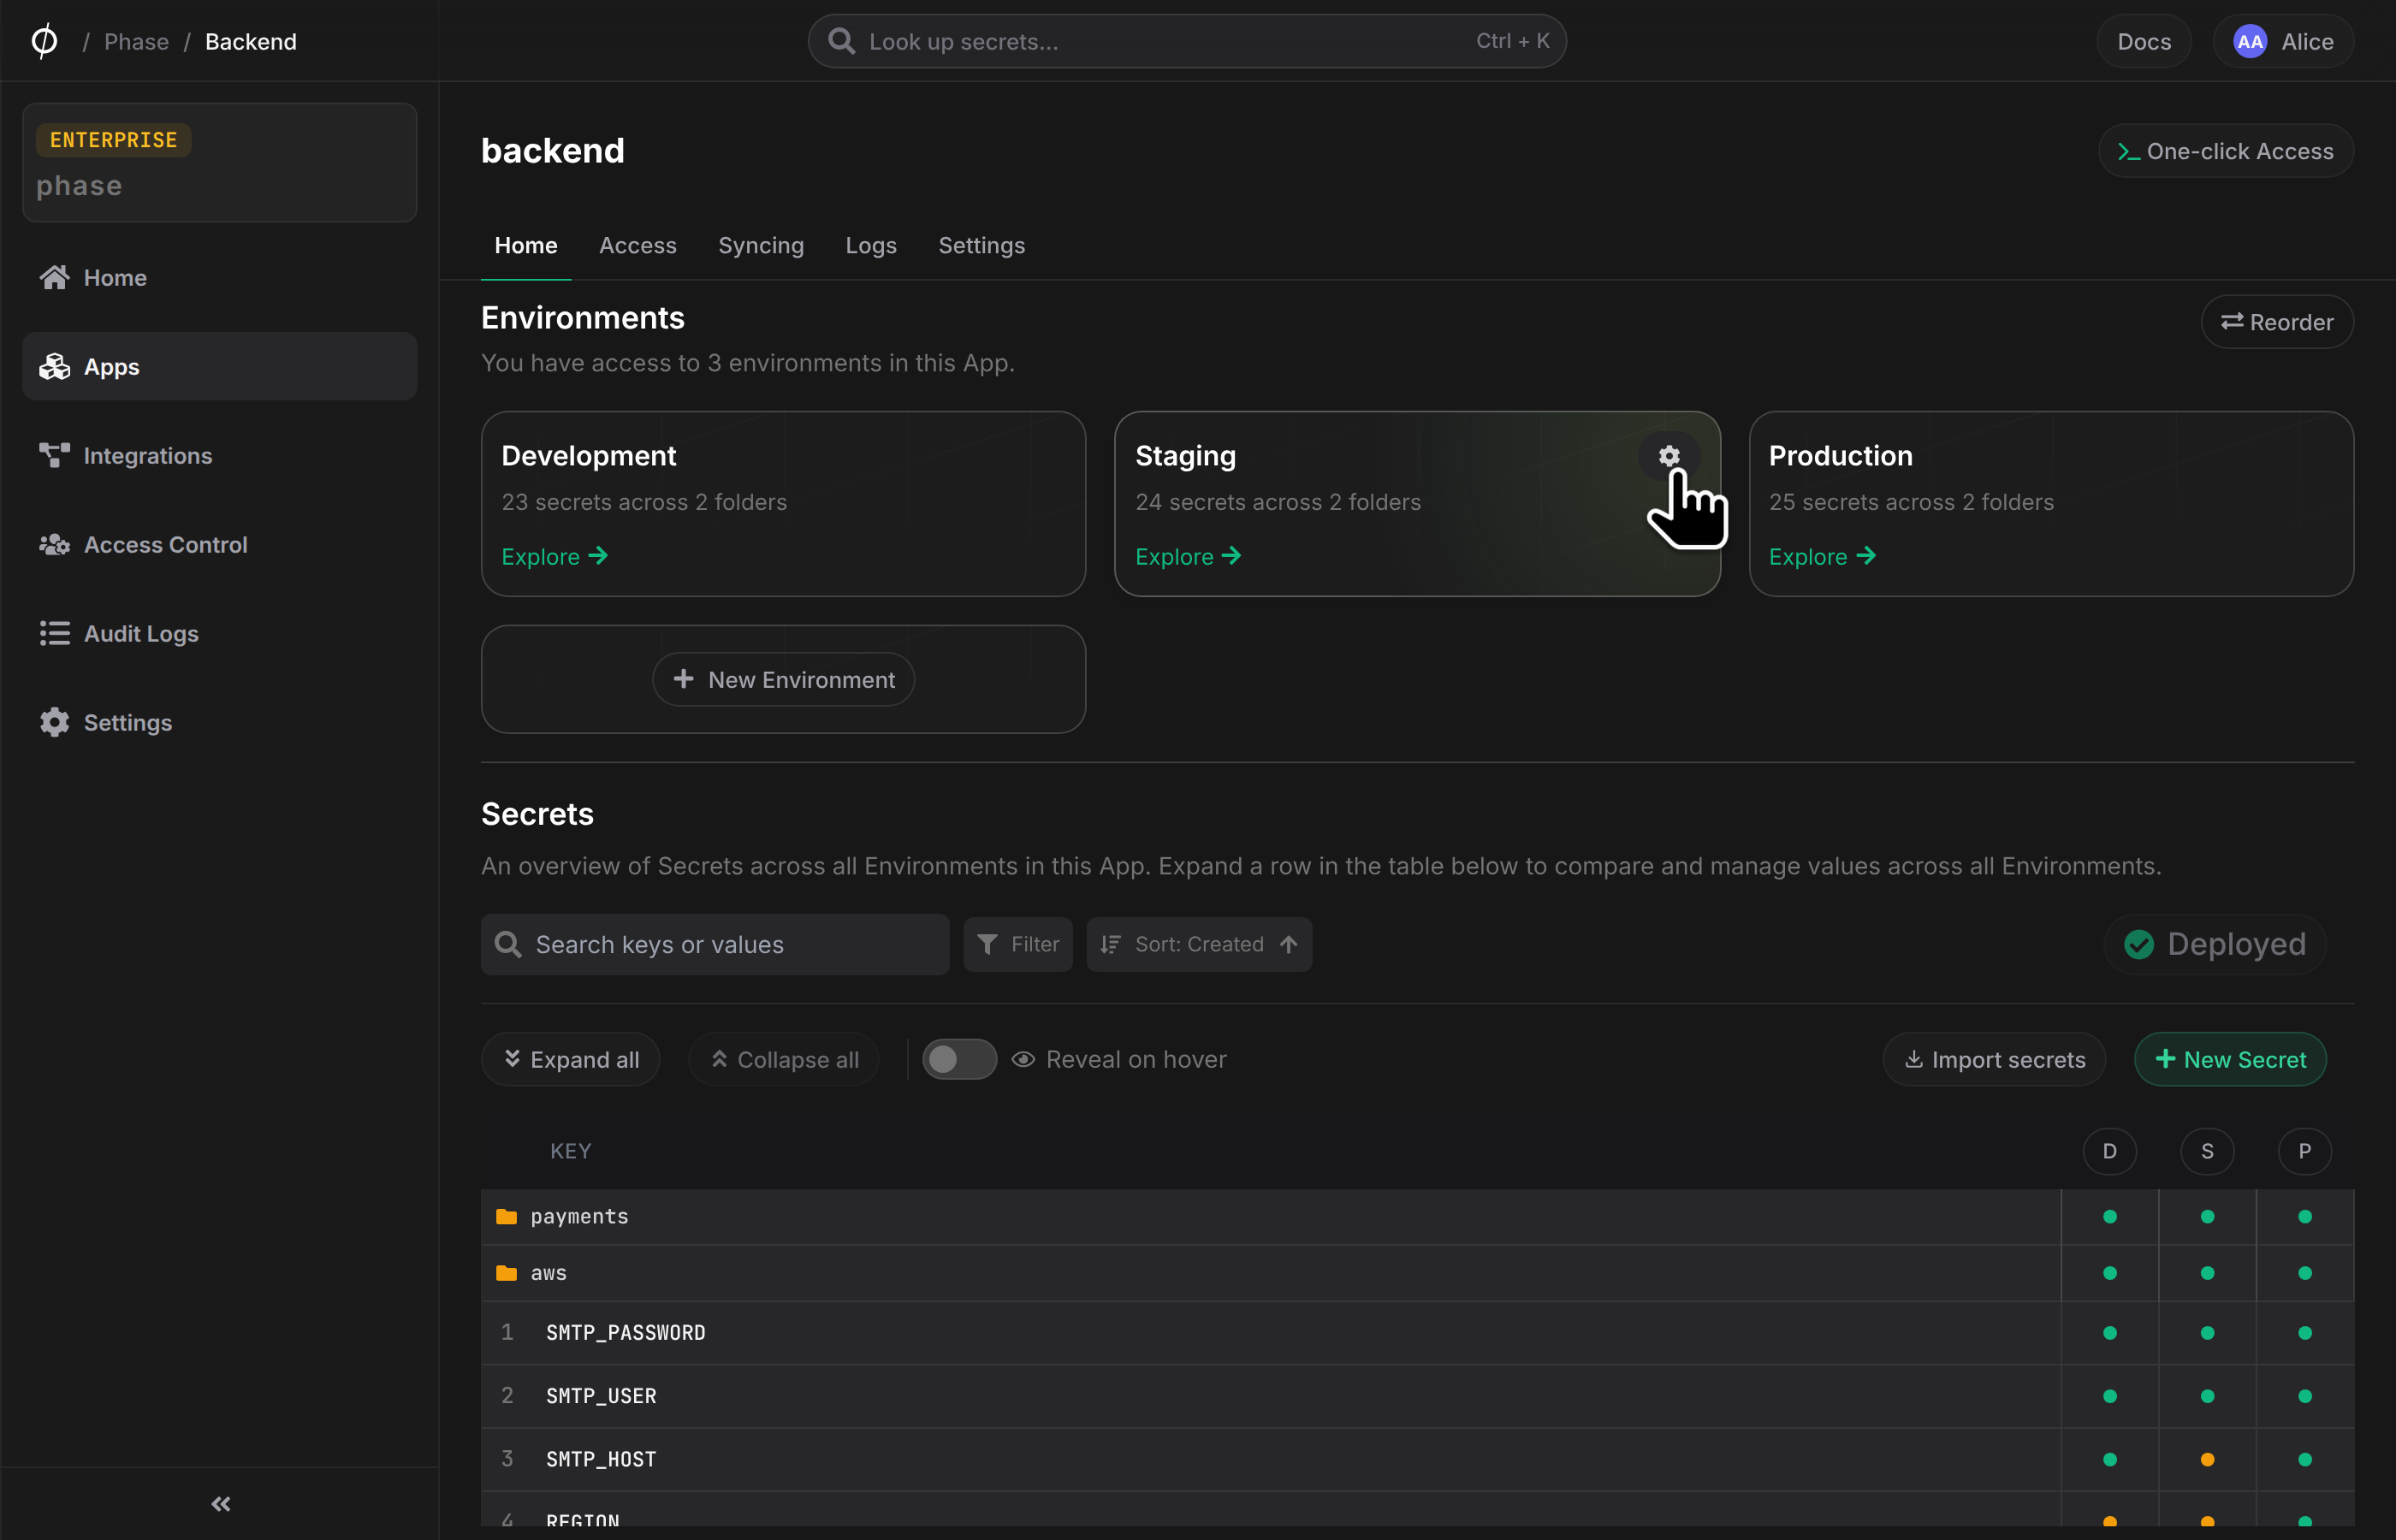
Task: Toggle the Reveal on hover switch
Action: [959, 1059]
